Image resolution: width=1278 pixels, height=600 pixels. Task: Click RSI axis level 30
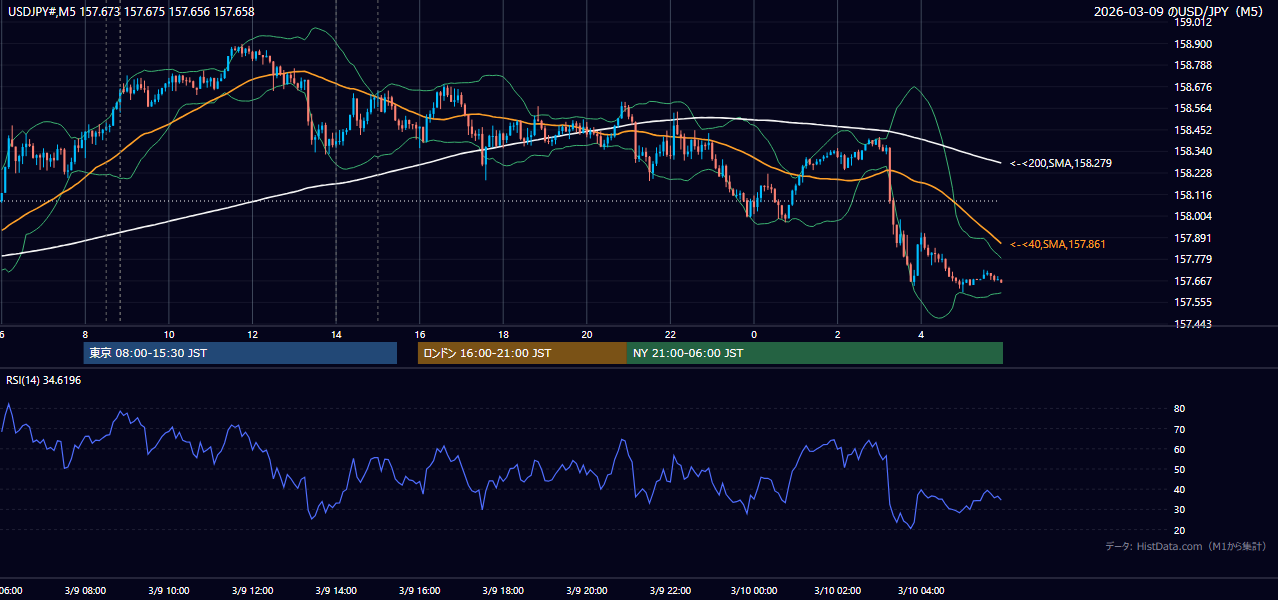point(1179,510)
